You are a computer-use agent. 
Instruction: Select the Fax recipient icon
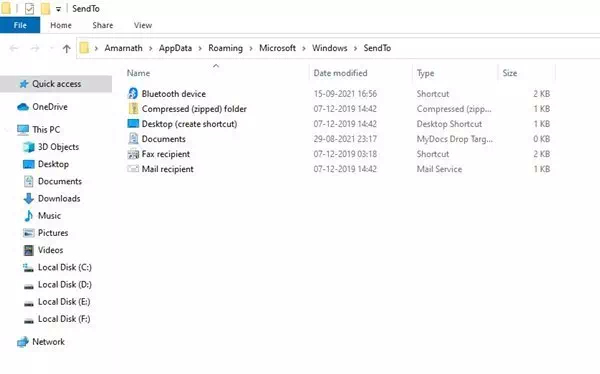click(133, 154)
